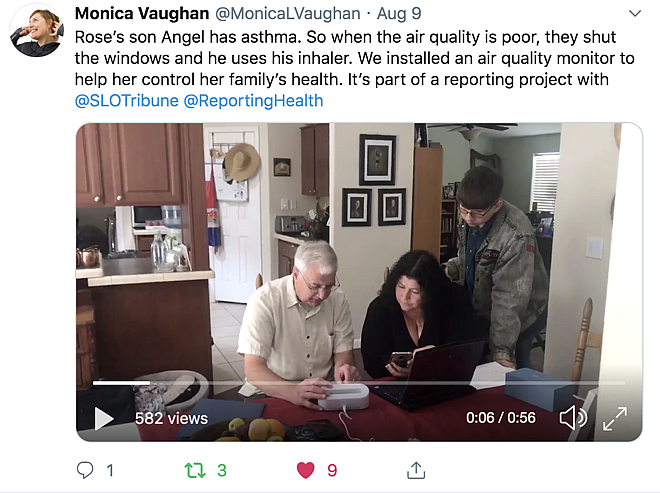Open the @ReportingHealth mention

tap(253, 101)
